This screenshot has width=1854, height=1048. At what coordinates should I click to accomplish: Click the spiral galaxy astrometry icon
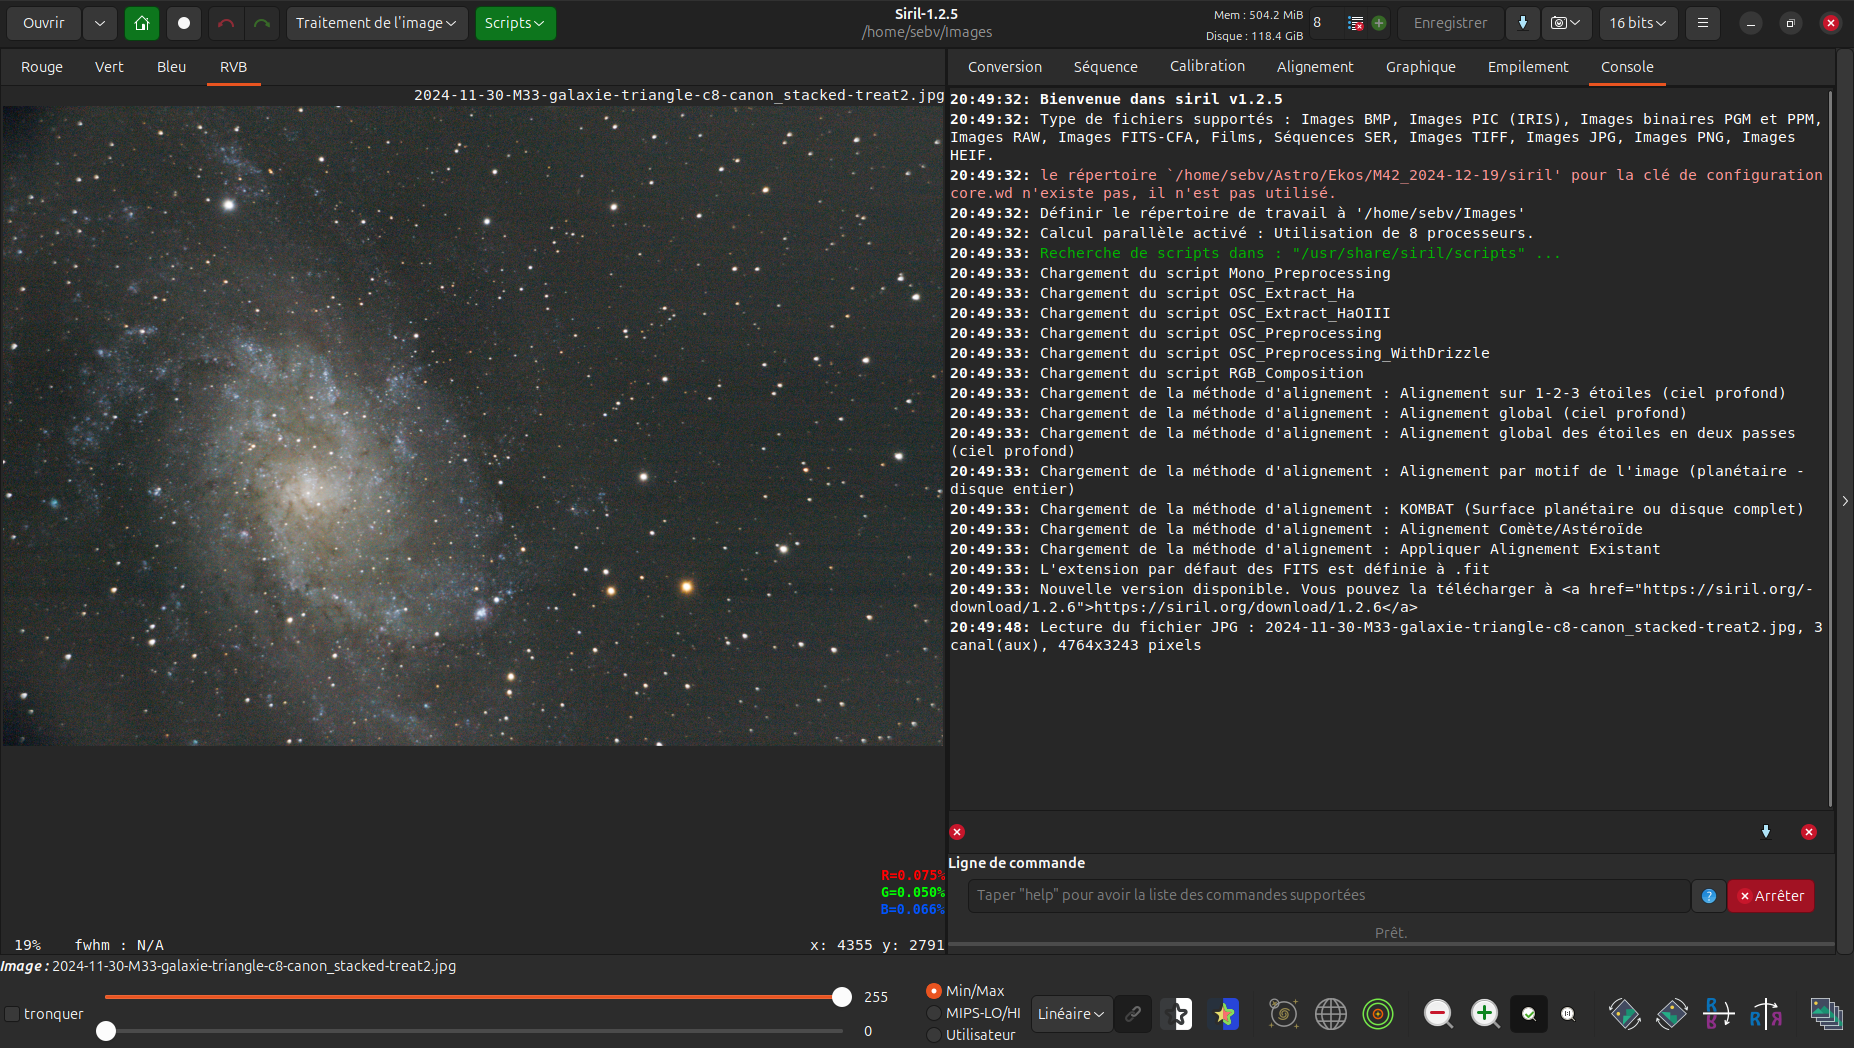pos(1283,1014)
